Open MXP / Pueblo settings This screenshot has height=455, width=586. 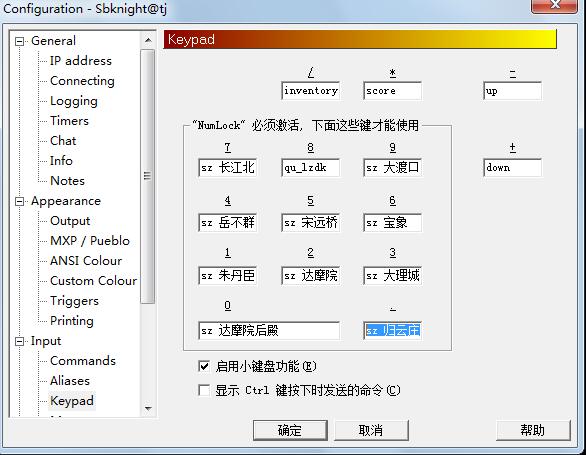tap(90, 241)
